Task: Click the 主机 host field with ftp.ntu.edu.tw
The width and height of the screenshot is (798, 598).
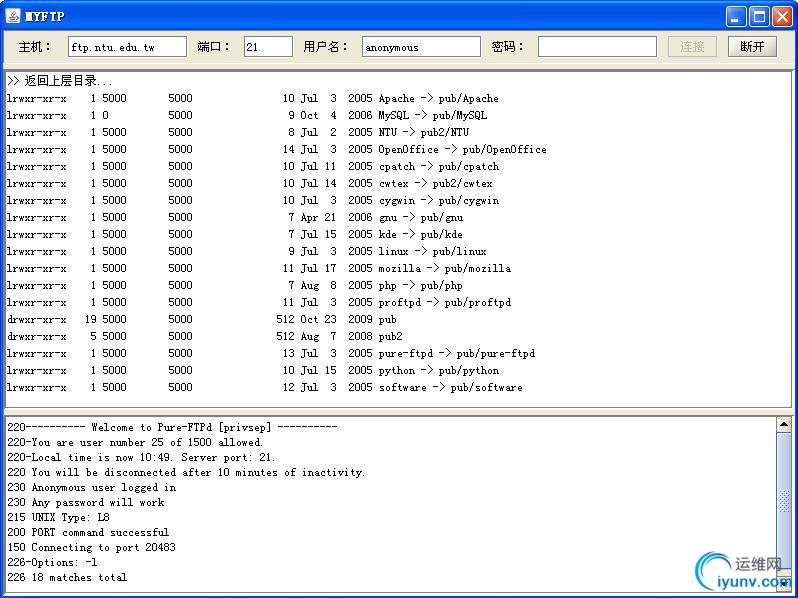Action: (x=127, y=47)
